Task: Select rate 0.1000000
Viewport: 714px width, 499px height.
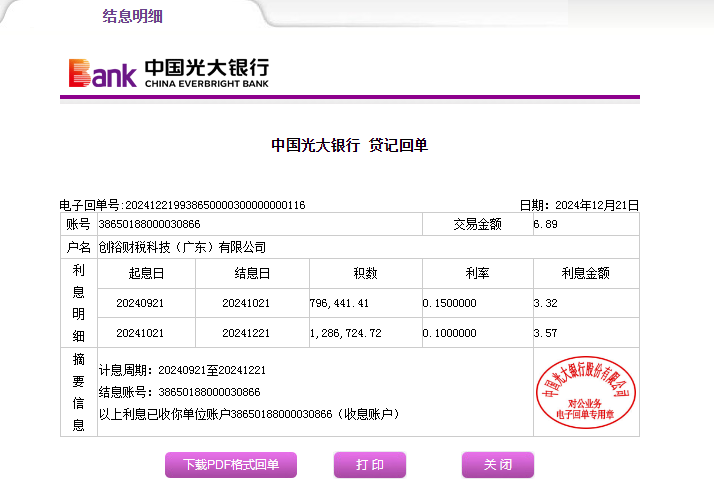Action: pyautogui.click(x=449, y=333)
